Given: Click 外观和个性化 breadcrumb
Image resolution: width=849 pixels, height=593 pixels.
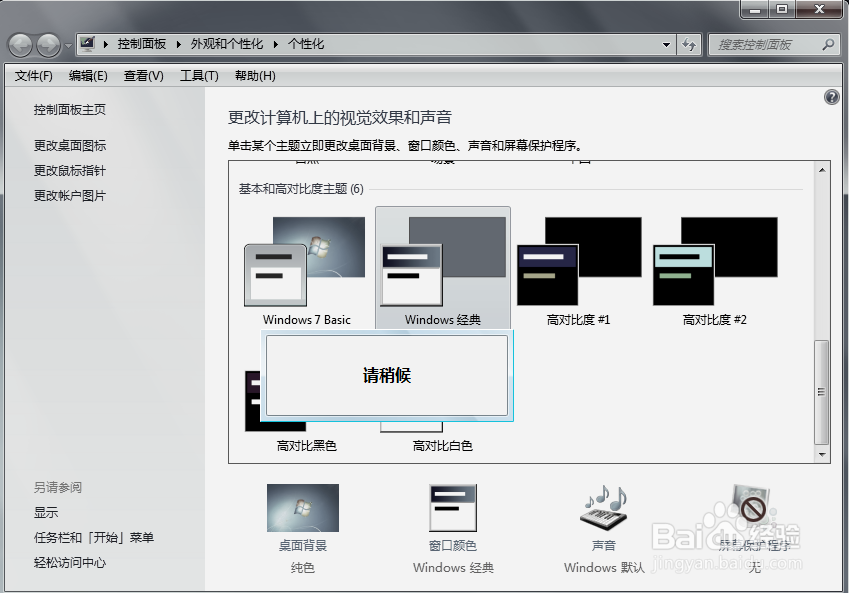Looking at the screenshot, I should tap(227, 44).
